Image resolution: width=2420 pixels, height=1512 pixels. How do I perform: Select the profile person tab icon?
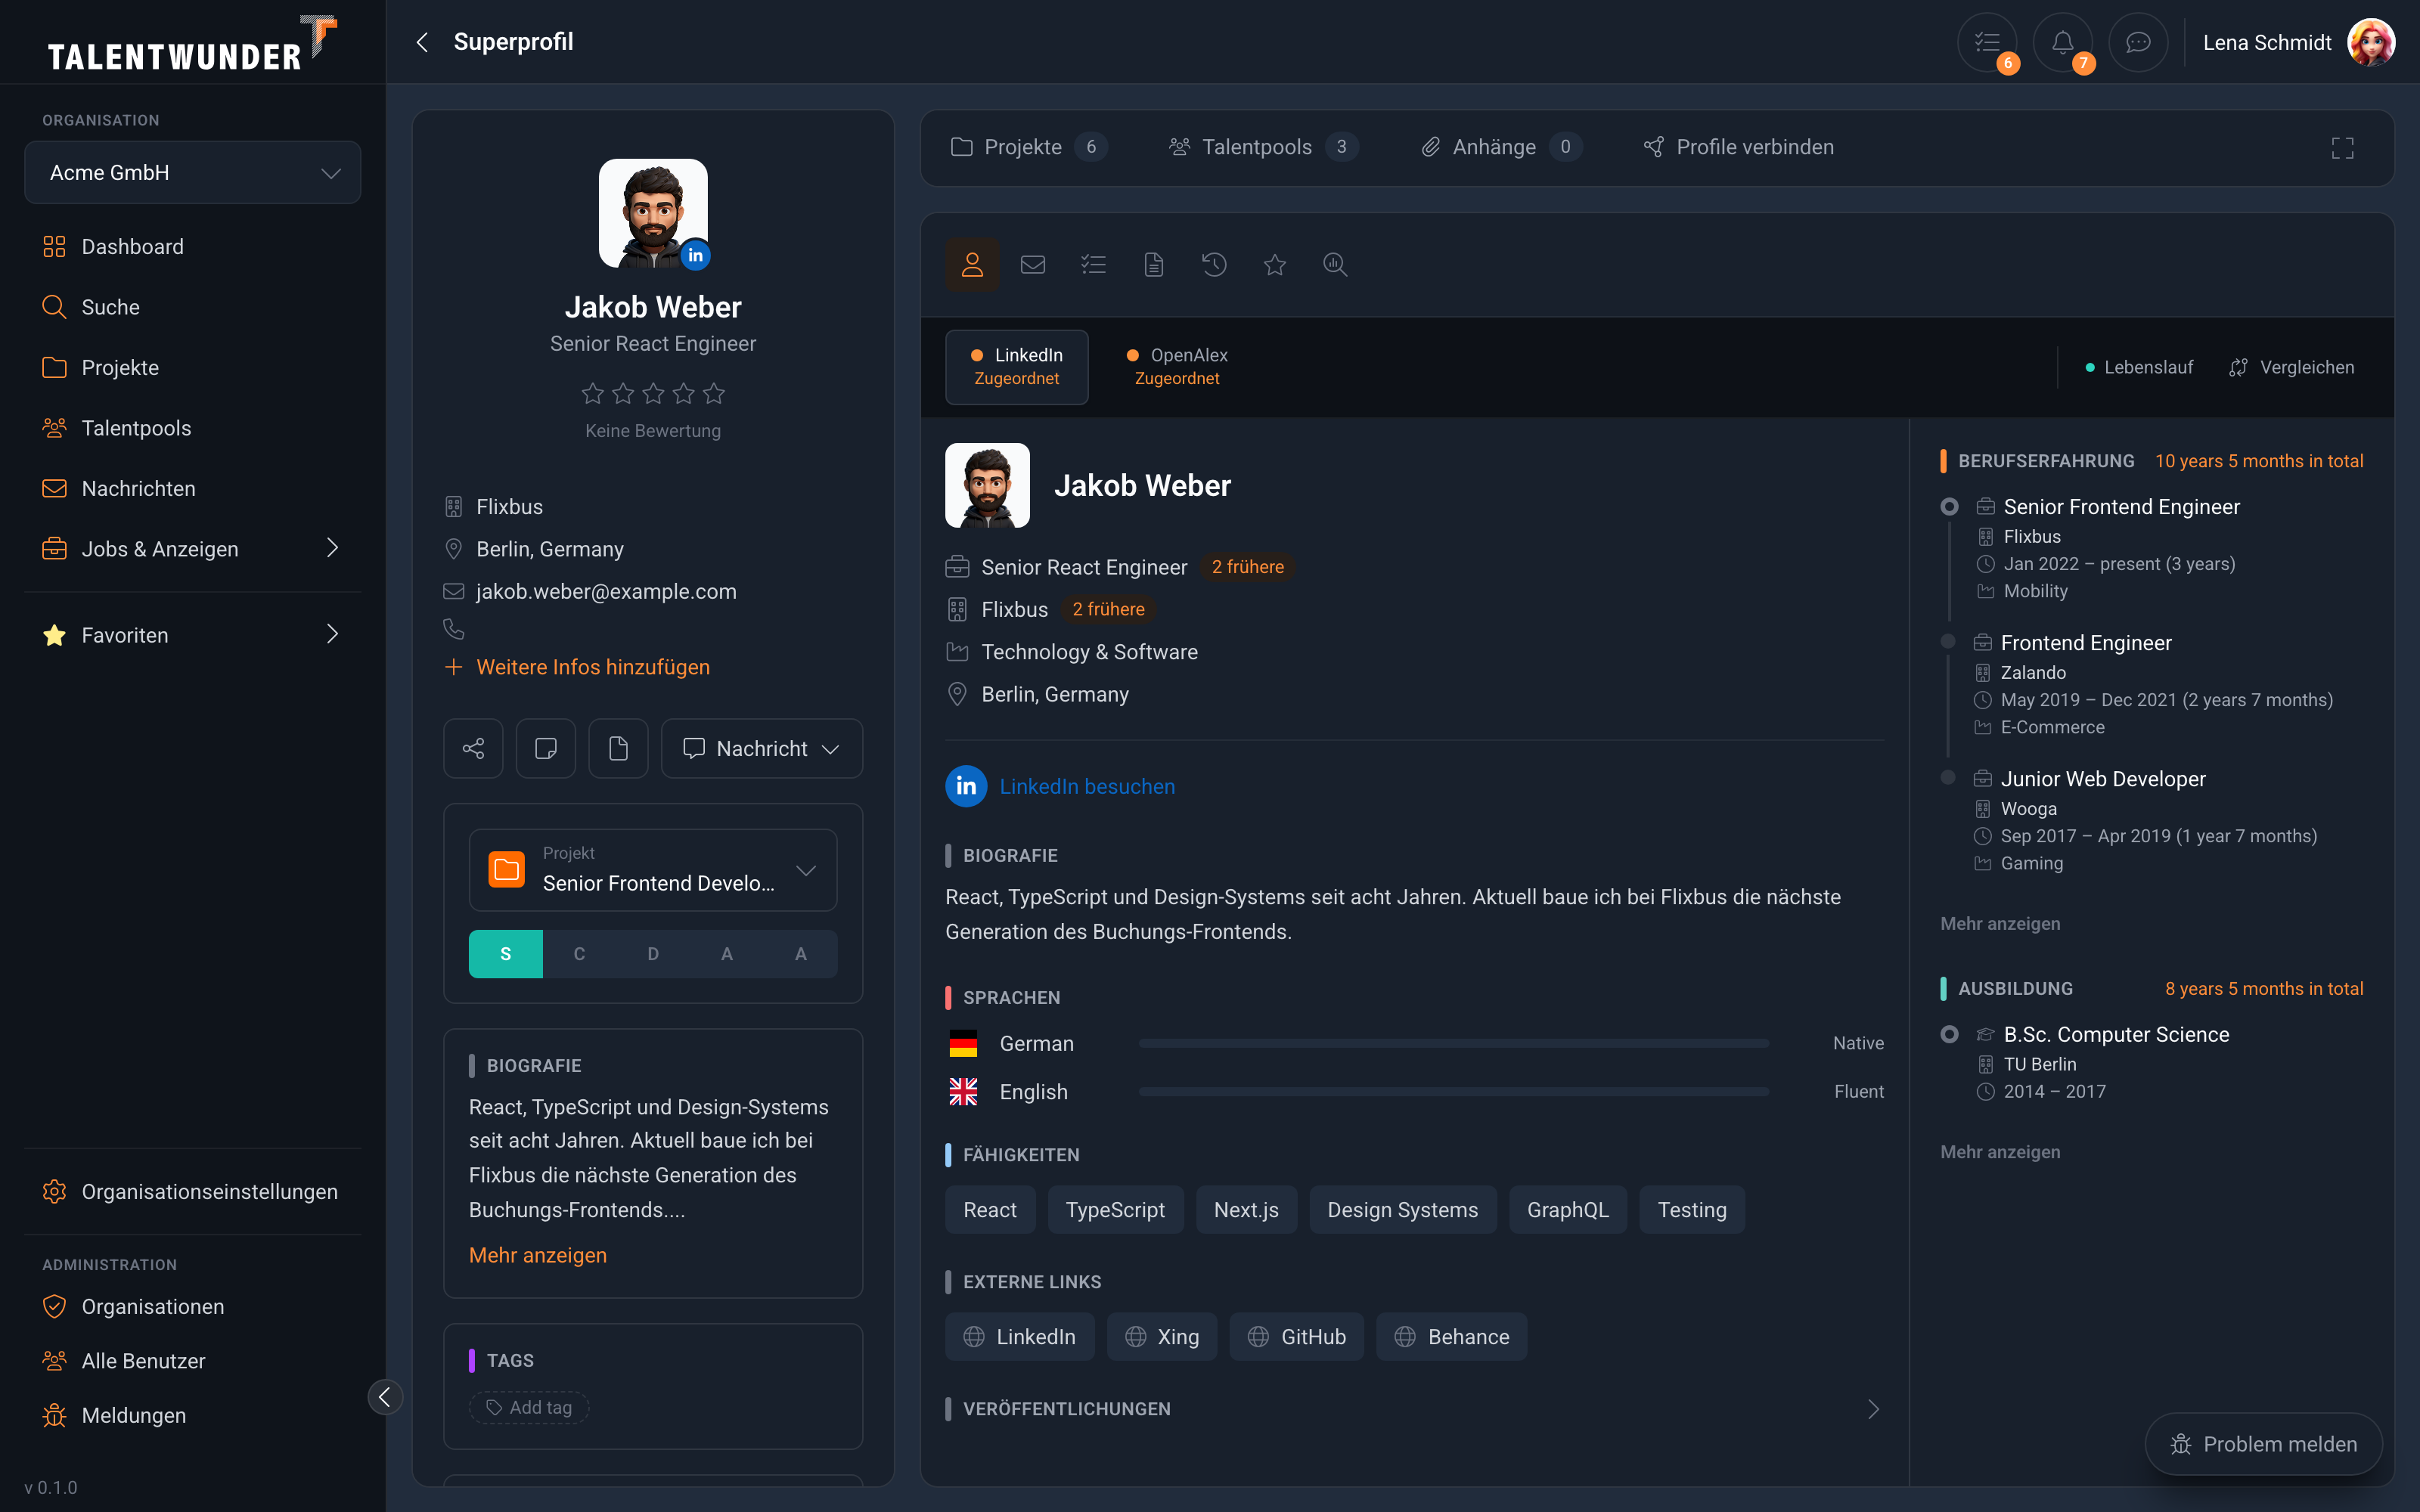click(972, 265)
